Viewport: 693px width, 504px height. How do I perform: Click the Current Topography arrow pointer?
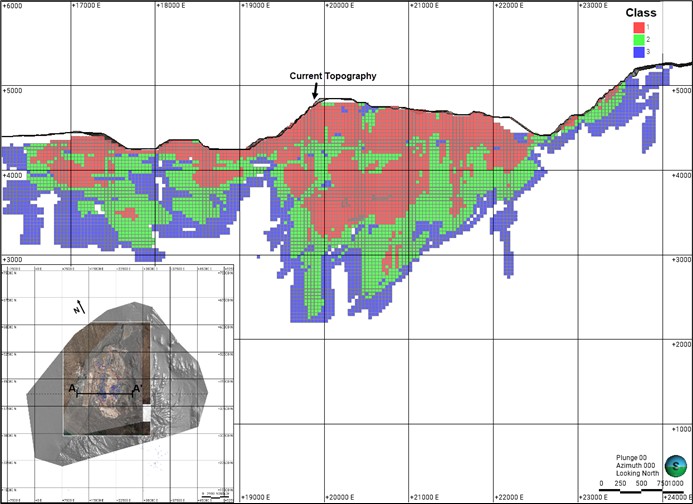[x=315, y=91]
